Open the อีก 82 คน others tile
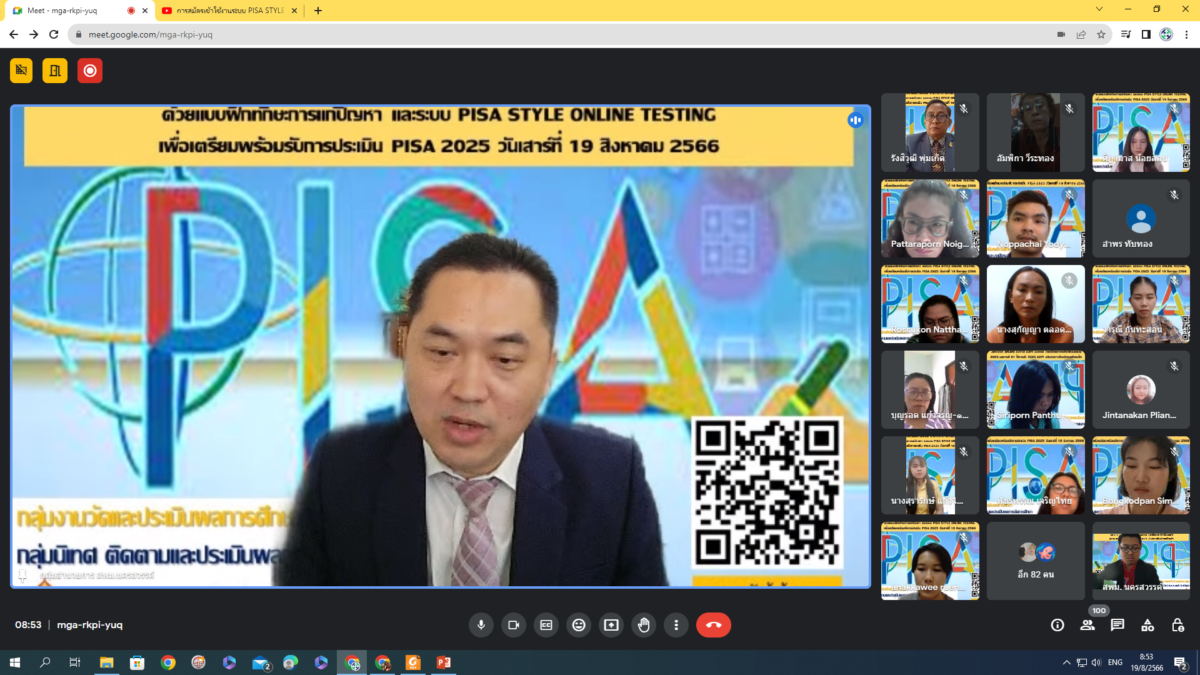The height and width of the screenshot is (675, 1200). coord(1036,561)
